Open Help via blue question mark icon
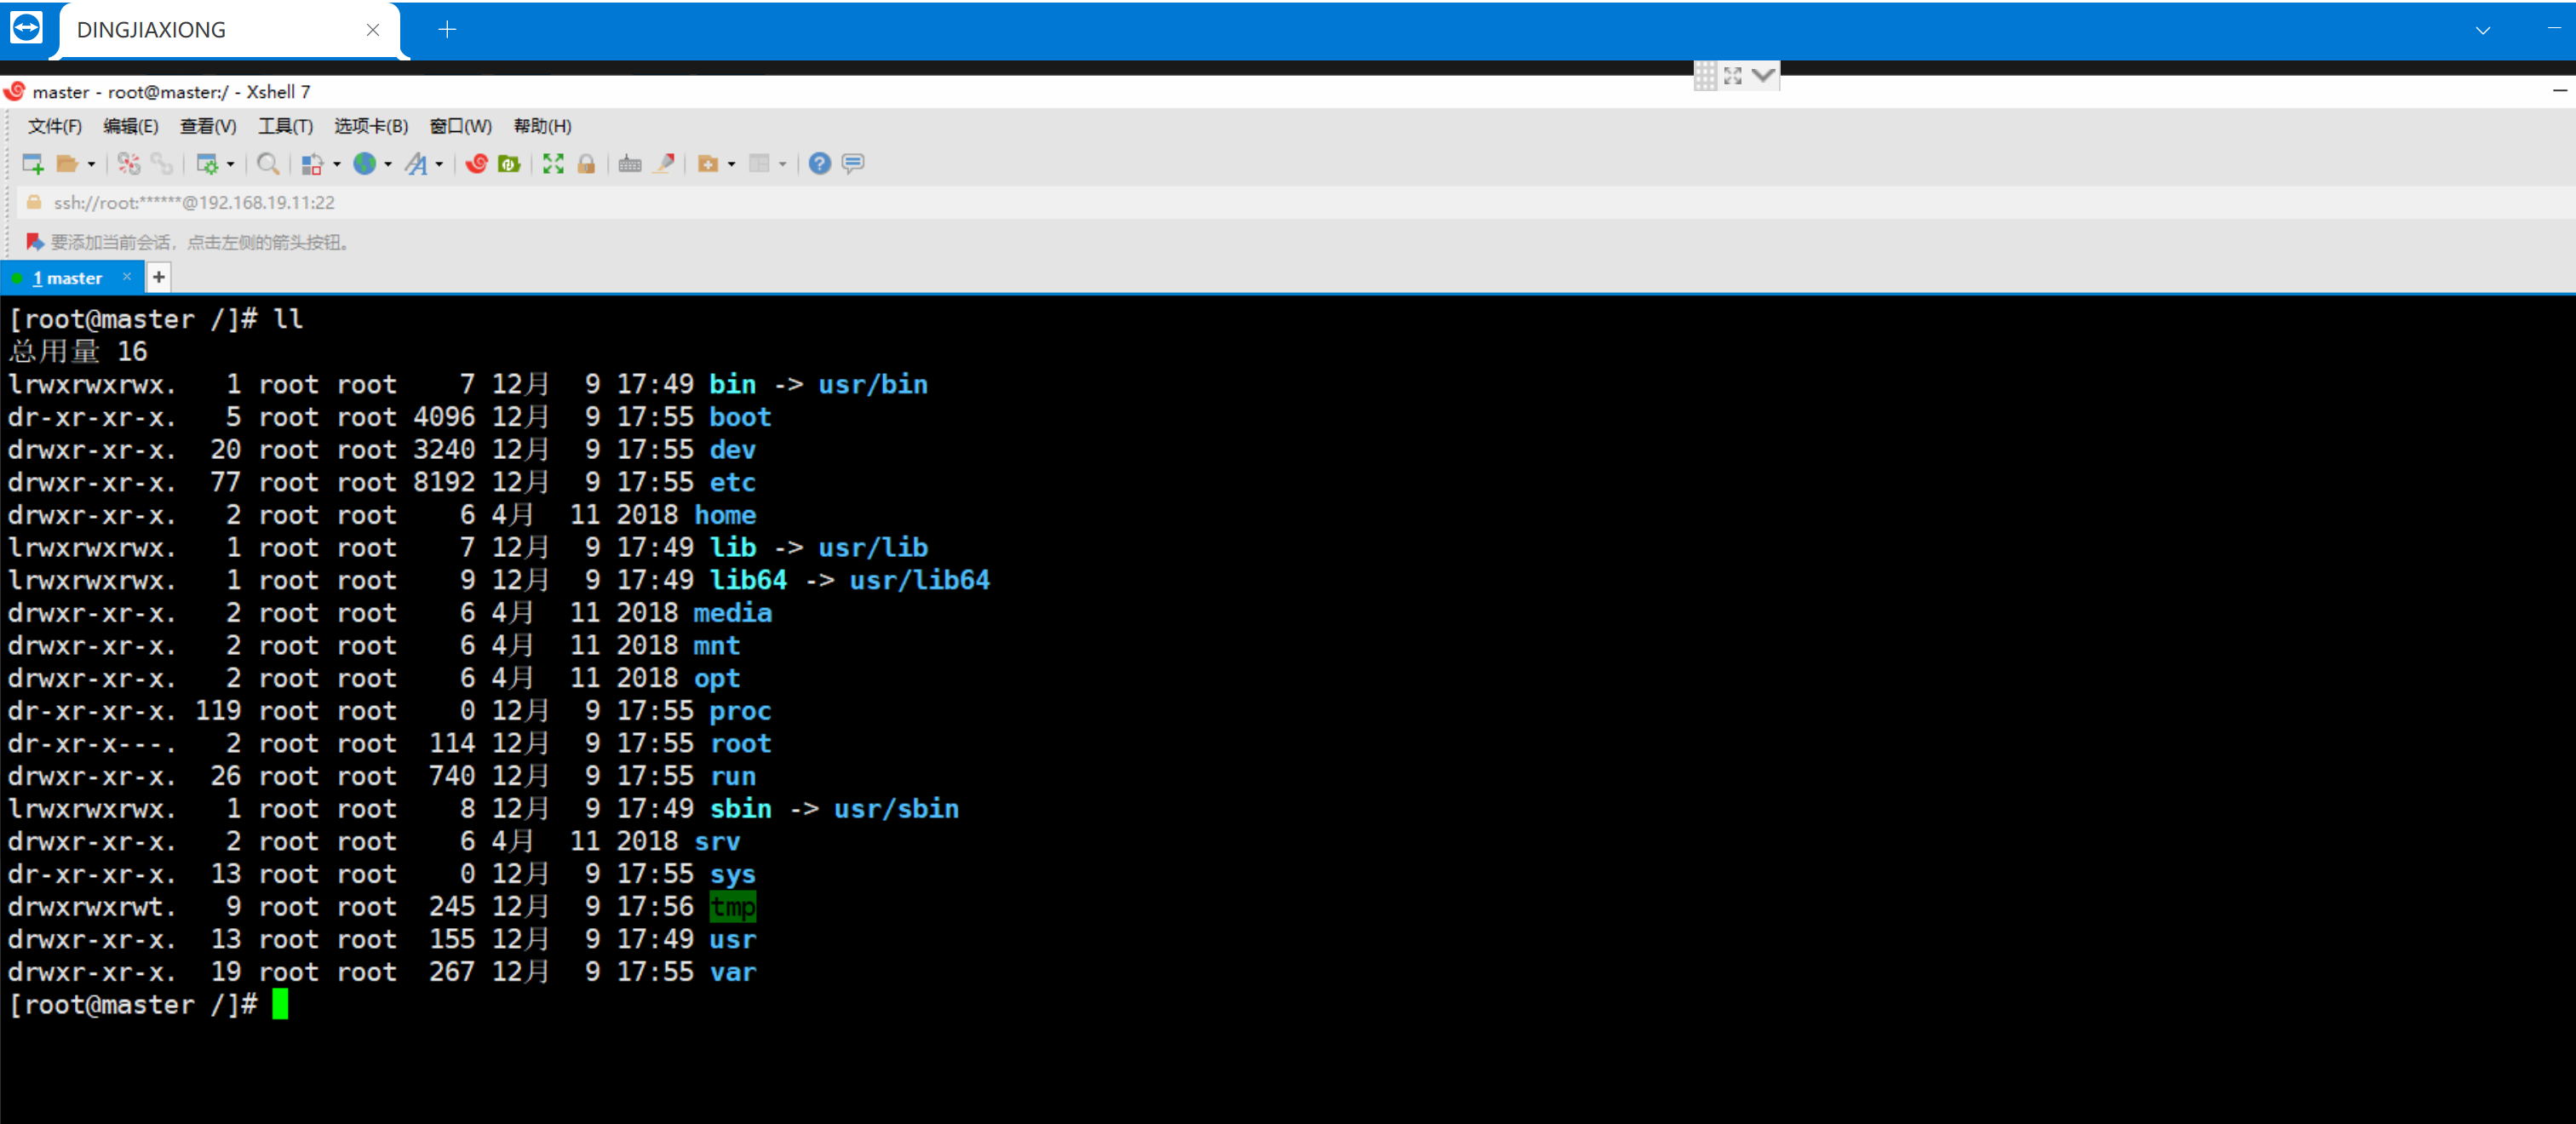Screen dimensions: 2576x1124 (820, 164)
